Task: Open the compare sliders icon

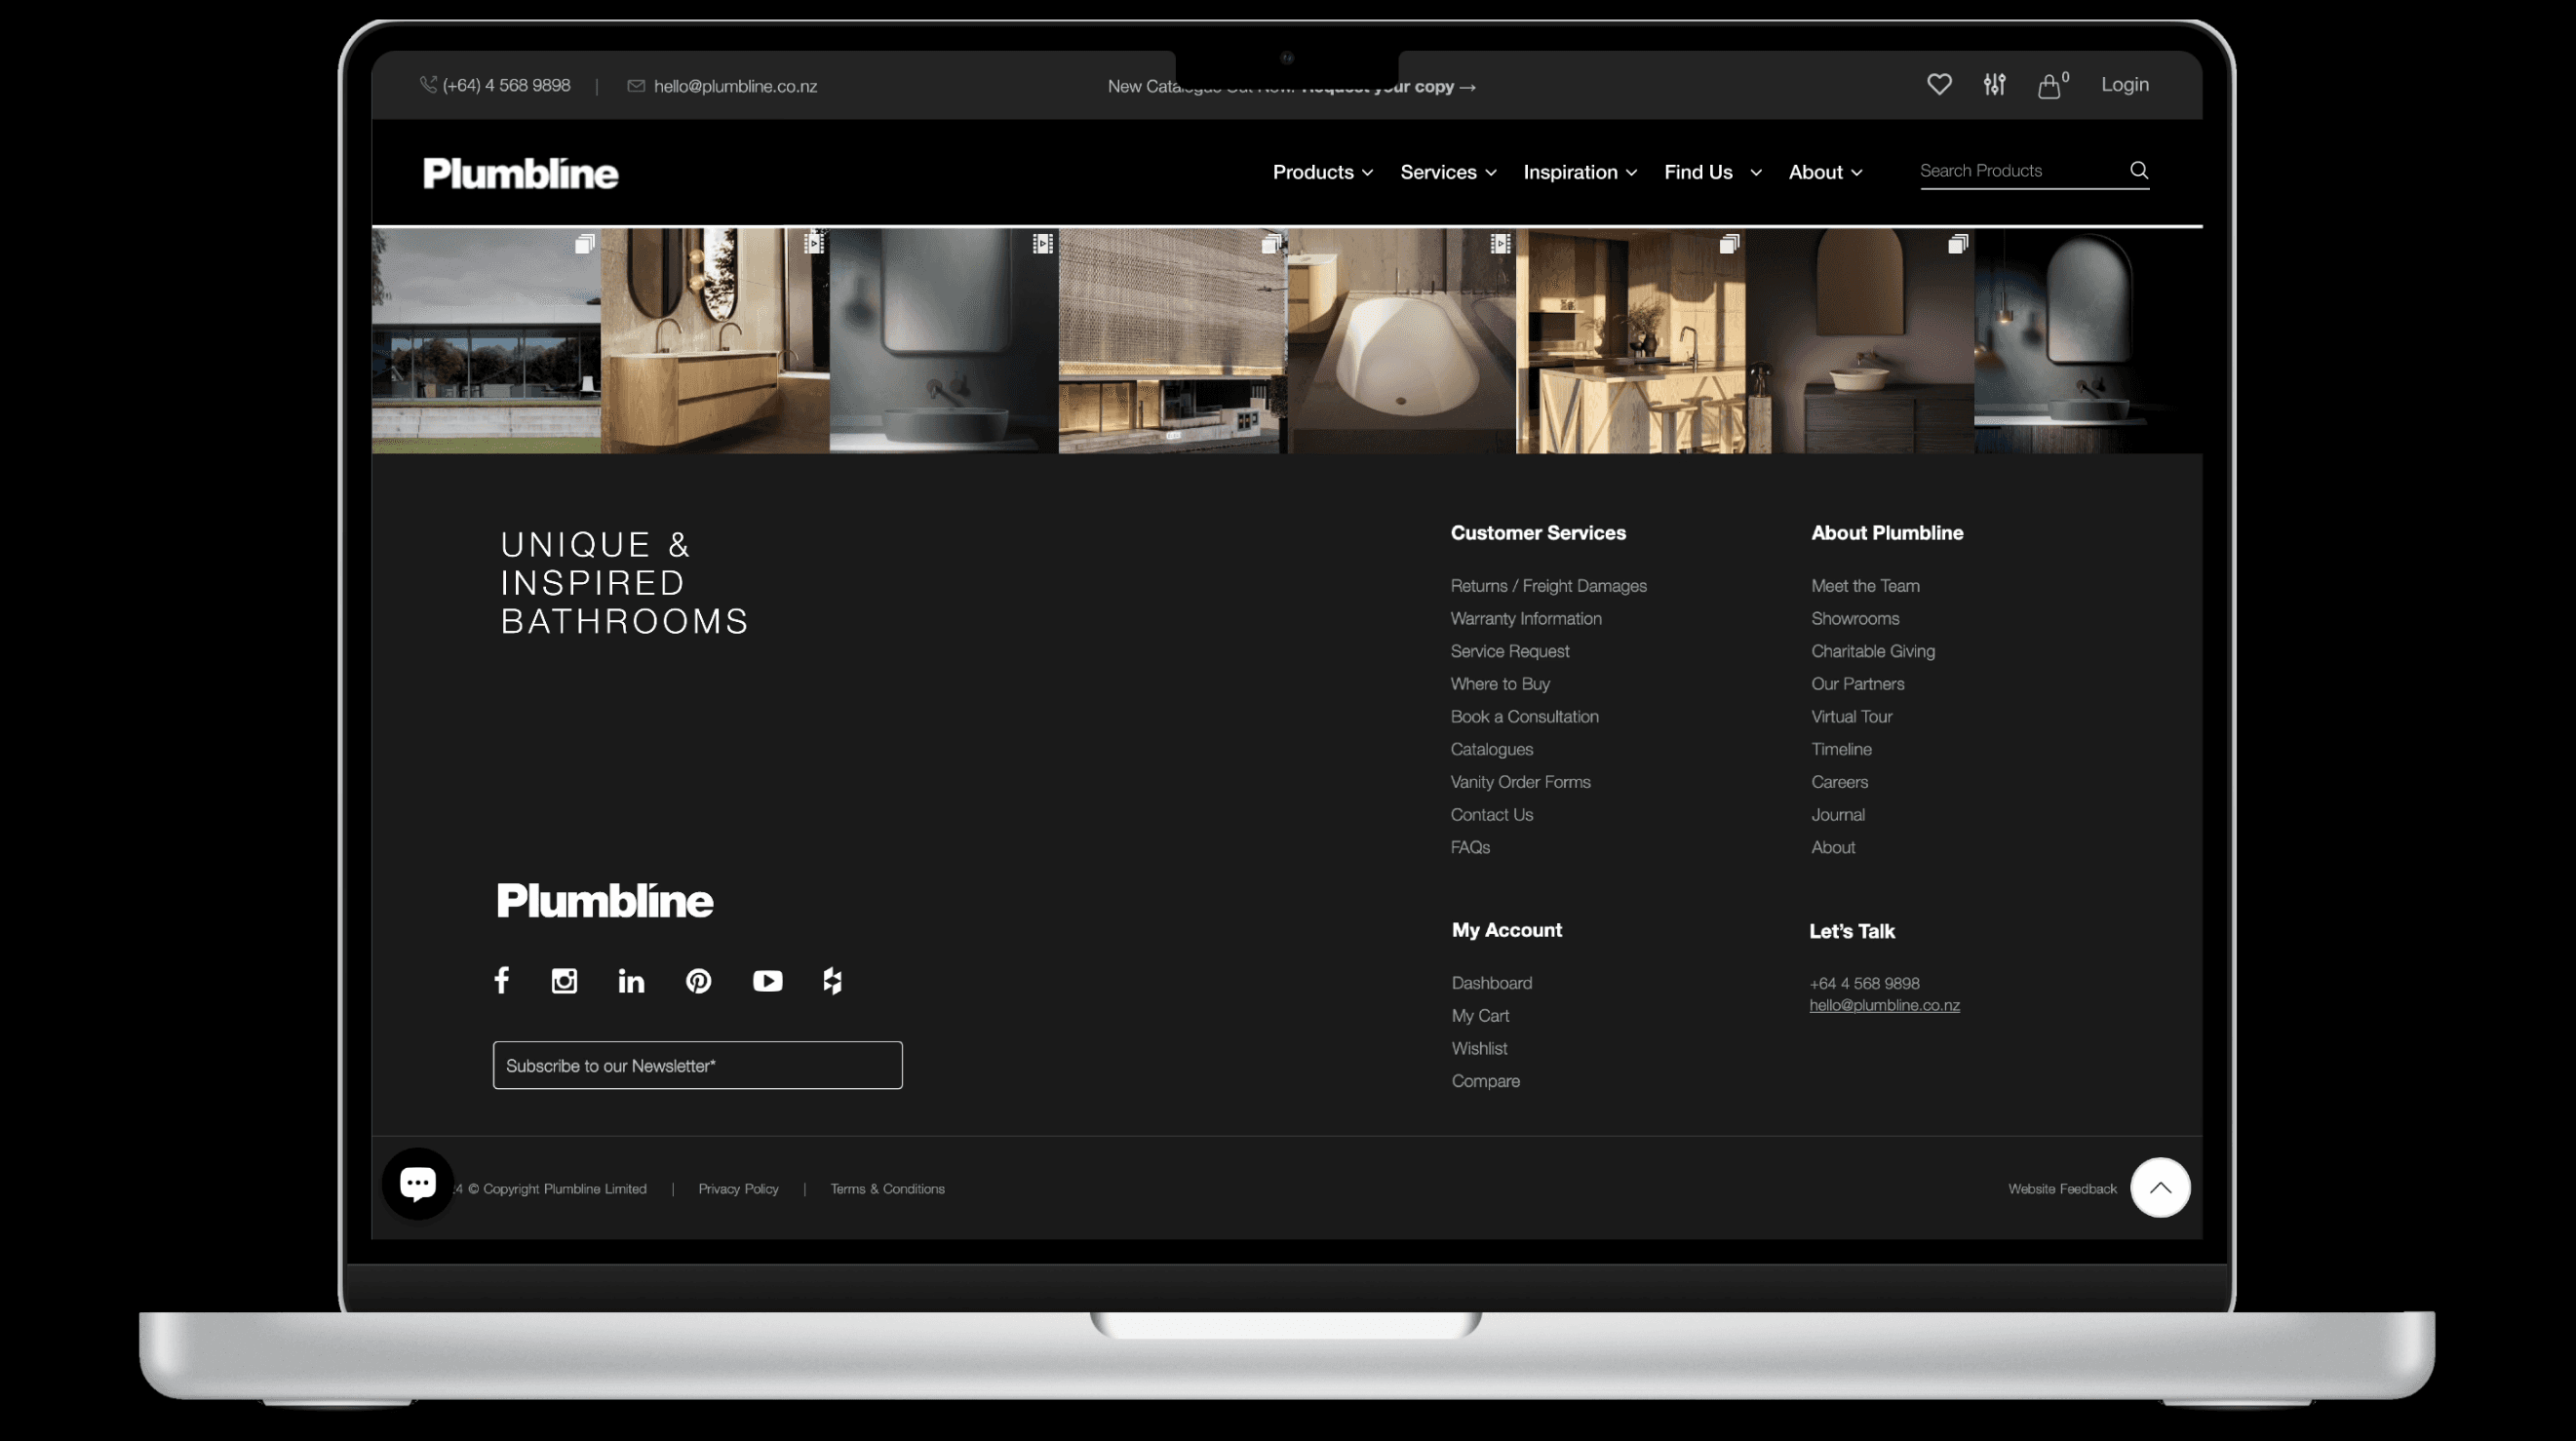Action: click(1994, 85)
